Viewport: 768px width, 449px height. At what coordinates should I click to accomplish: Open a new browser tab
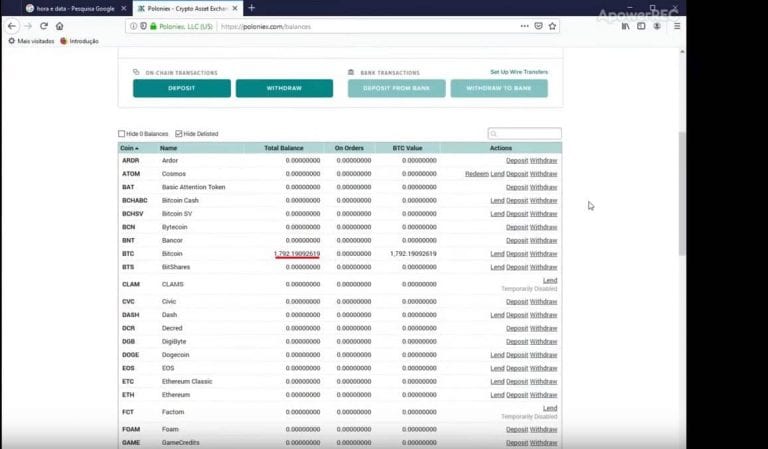tap(251, 8)
